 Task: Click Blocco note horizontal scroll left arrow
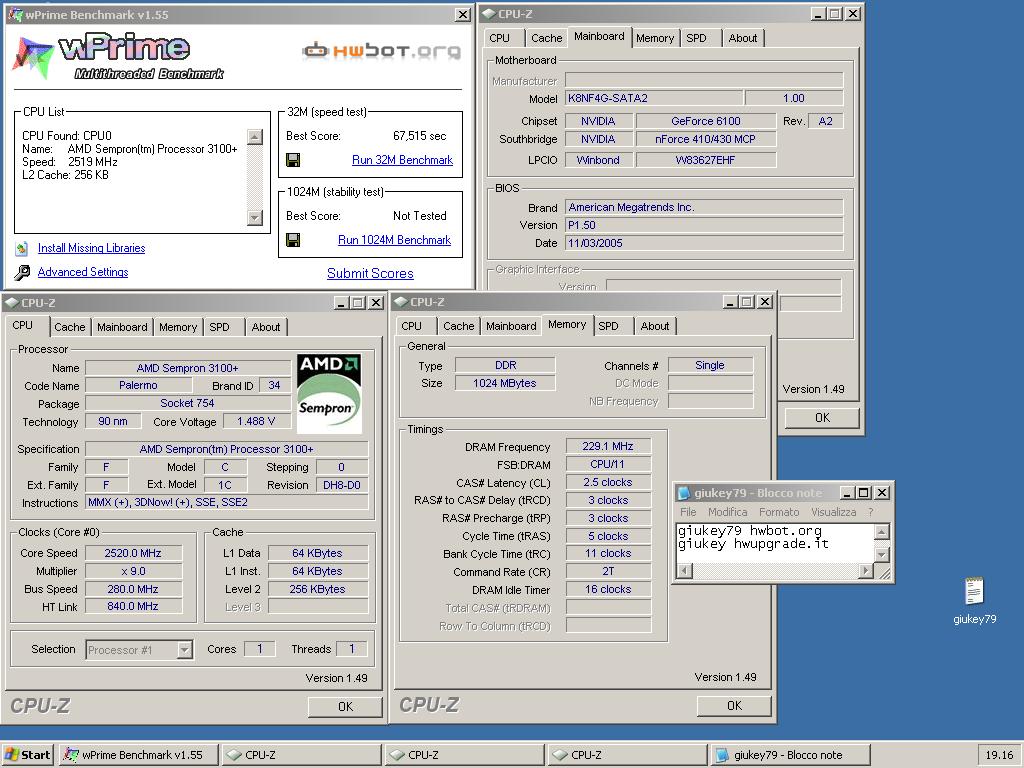(x=684, y=571)
